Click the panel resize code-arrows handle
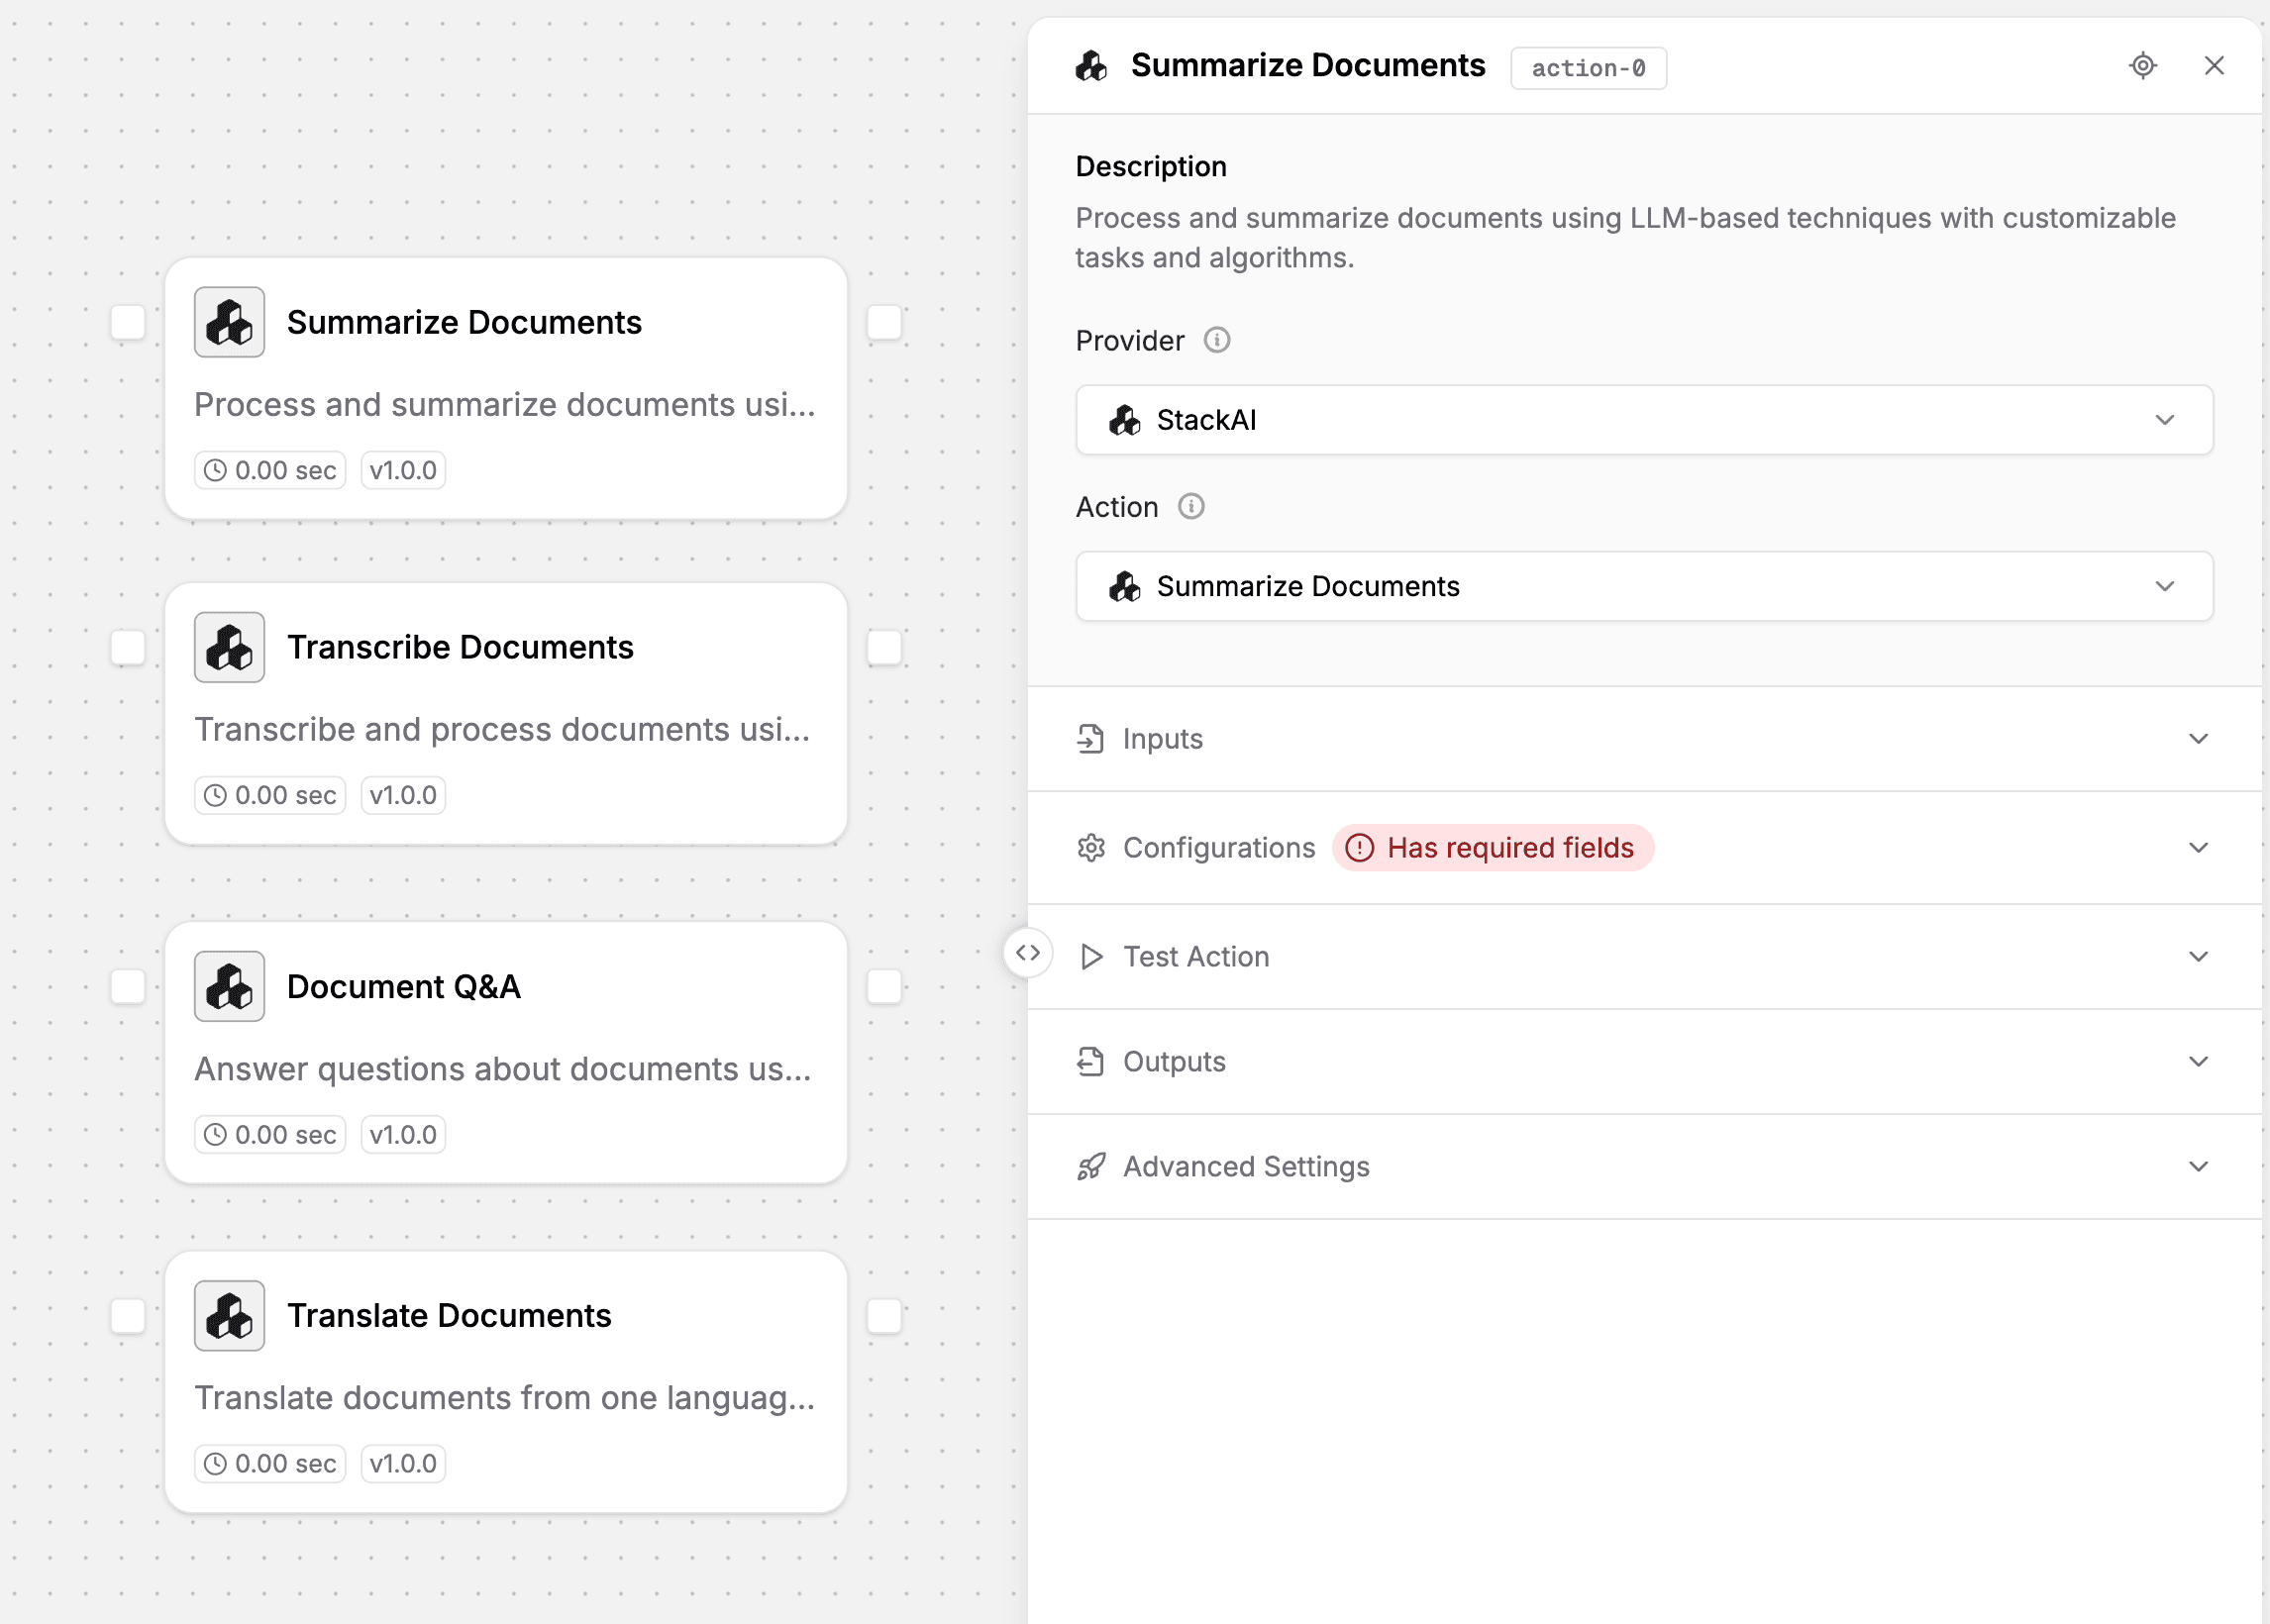 pos(1027,954)
